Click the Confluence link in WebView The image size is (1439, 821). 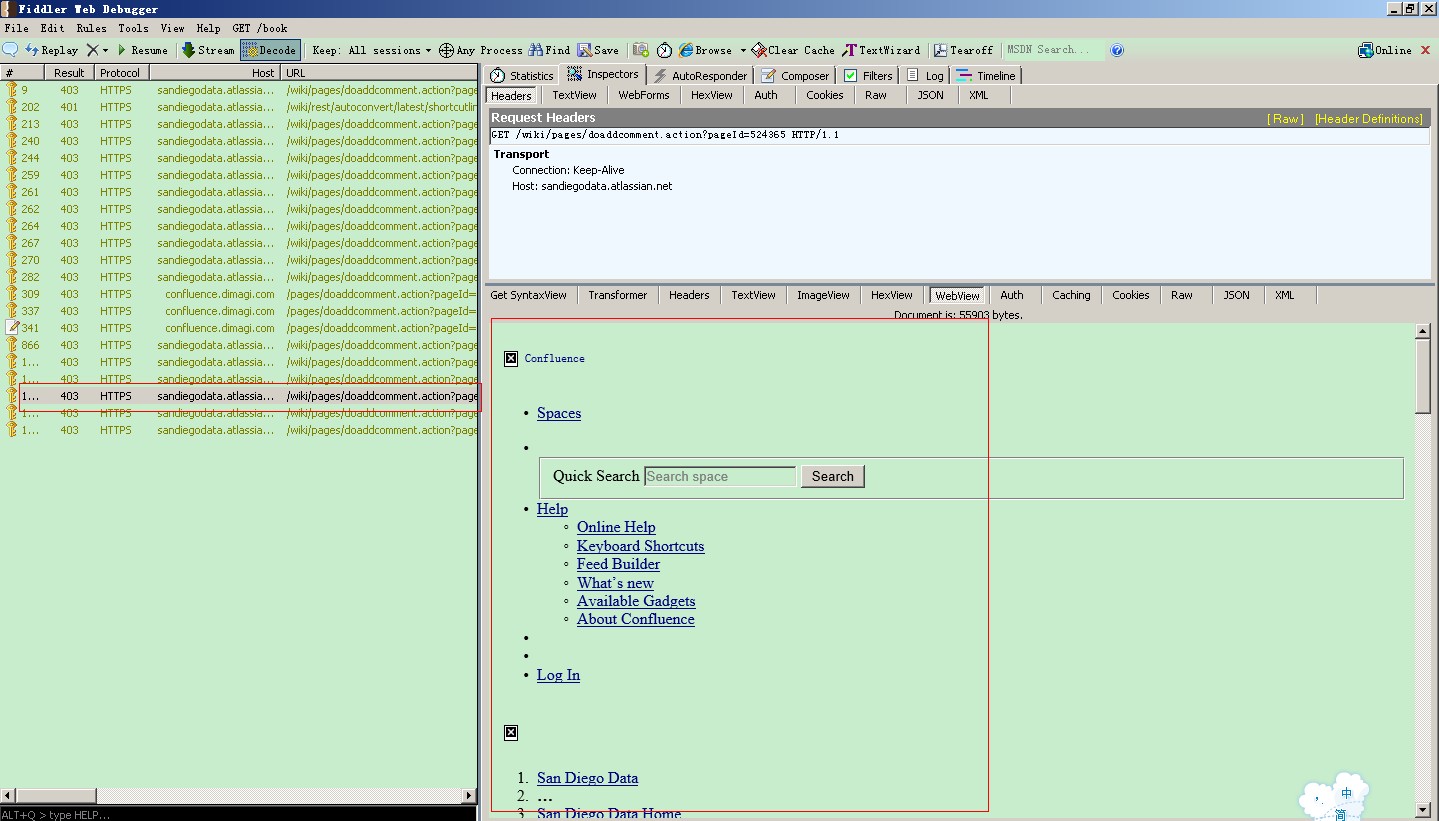click(x=554, y=358)
